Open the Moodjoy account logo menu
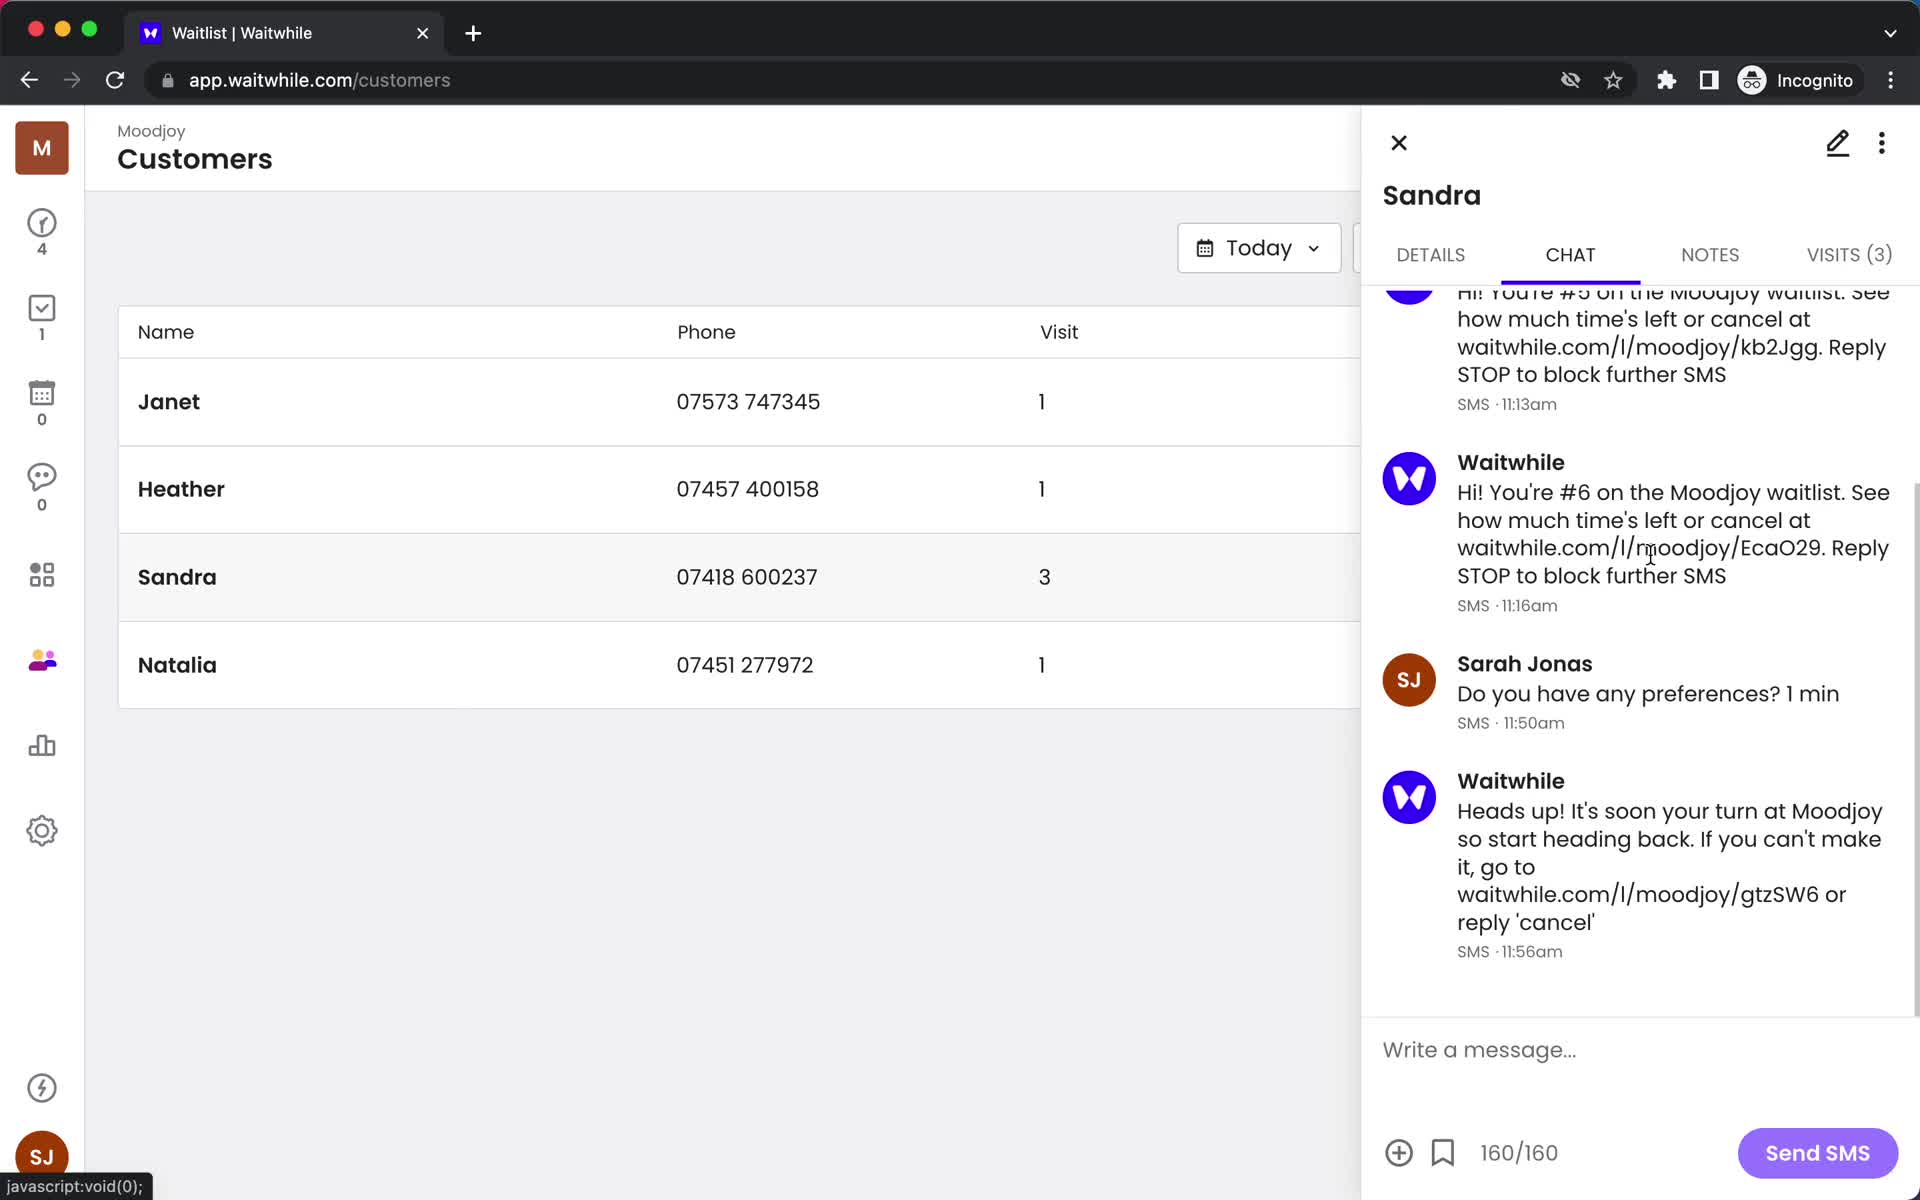This screenshot has height=1200, width=1920. pyautogui.click(x=42, y=148)
